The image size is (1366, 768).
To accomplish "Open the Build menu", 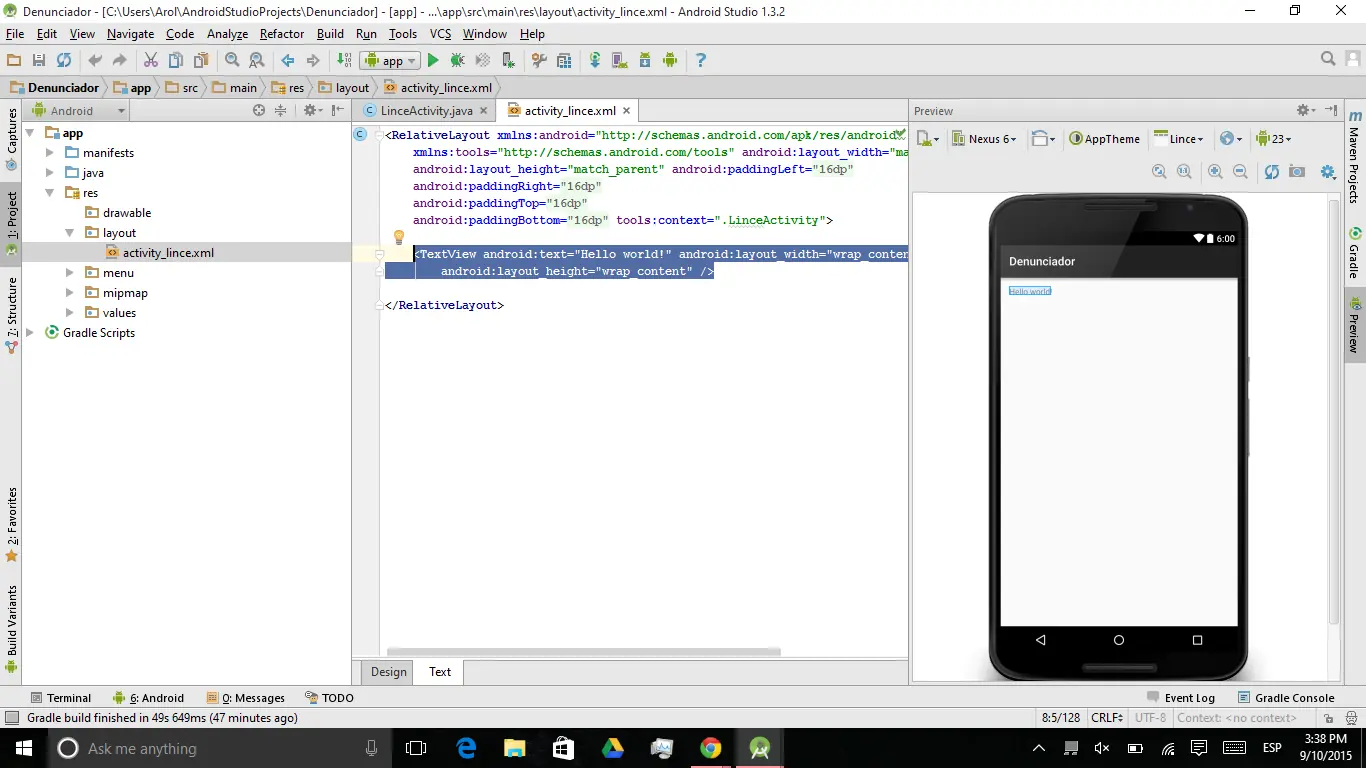I will tap(330, 34).
